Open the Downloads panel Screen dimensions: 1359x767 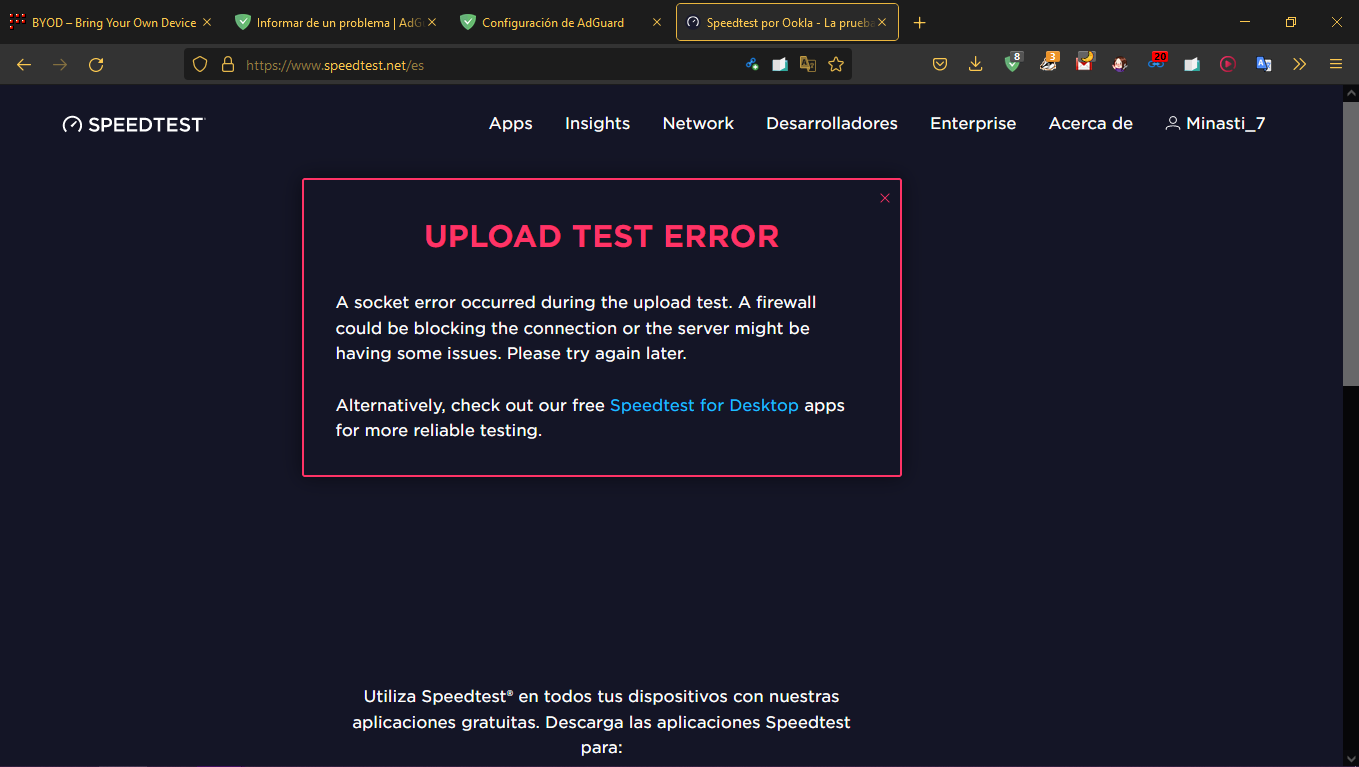pyautogui.click(x=976, y=64)
